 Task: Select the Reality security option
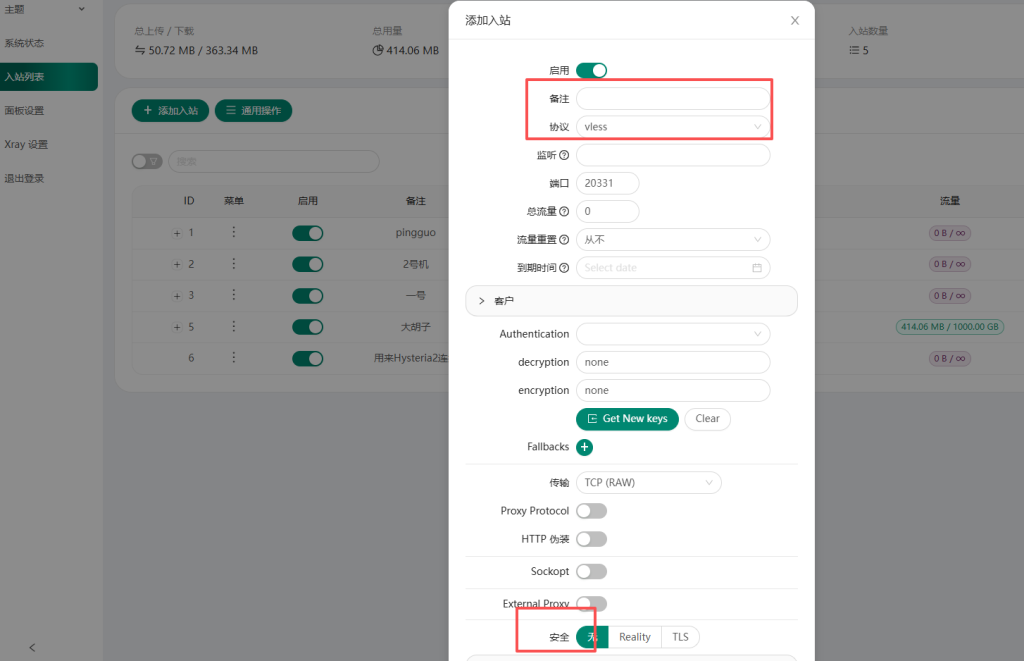(634, 637)
